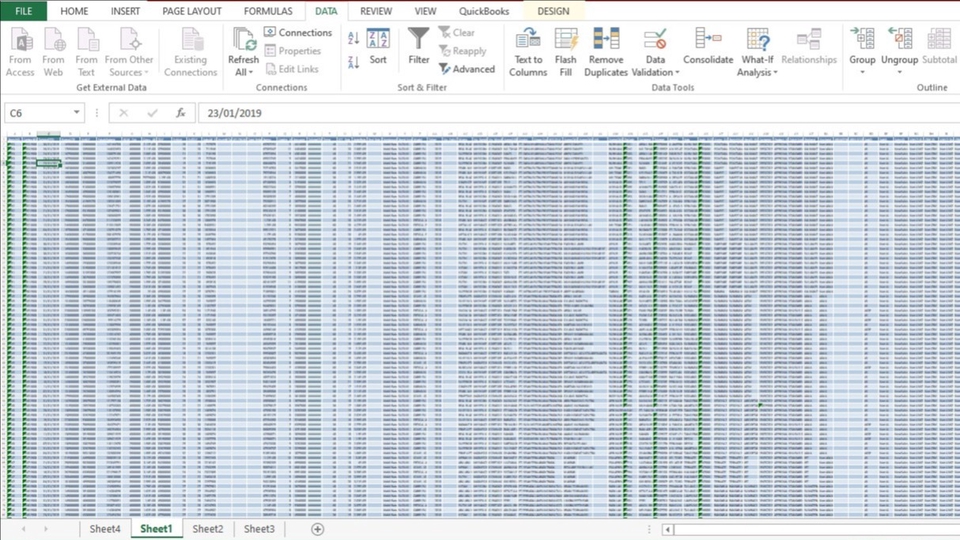
Task: Sort column A to Z ascending
Action: (353, 38)
